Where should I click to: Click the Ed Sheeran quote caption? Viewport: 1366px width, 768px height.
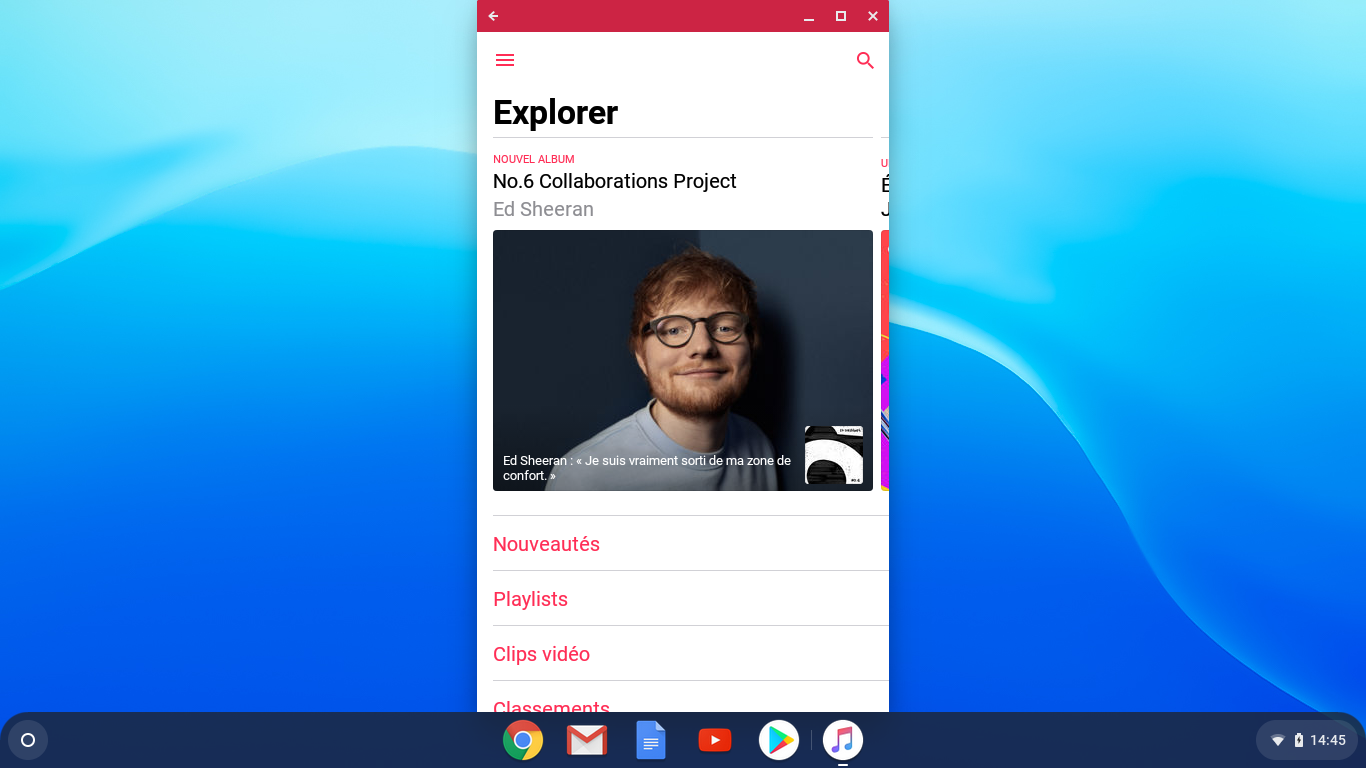647,468
